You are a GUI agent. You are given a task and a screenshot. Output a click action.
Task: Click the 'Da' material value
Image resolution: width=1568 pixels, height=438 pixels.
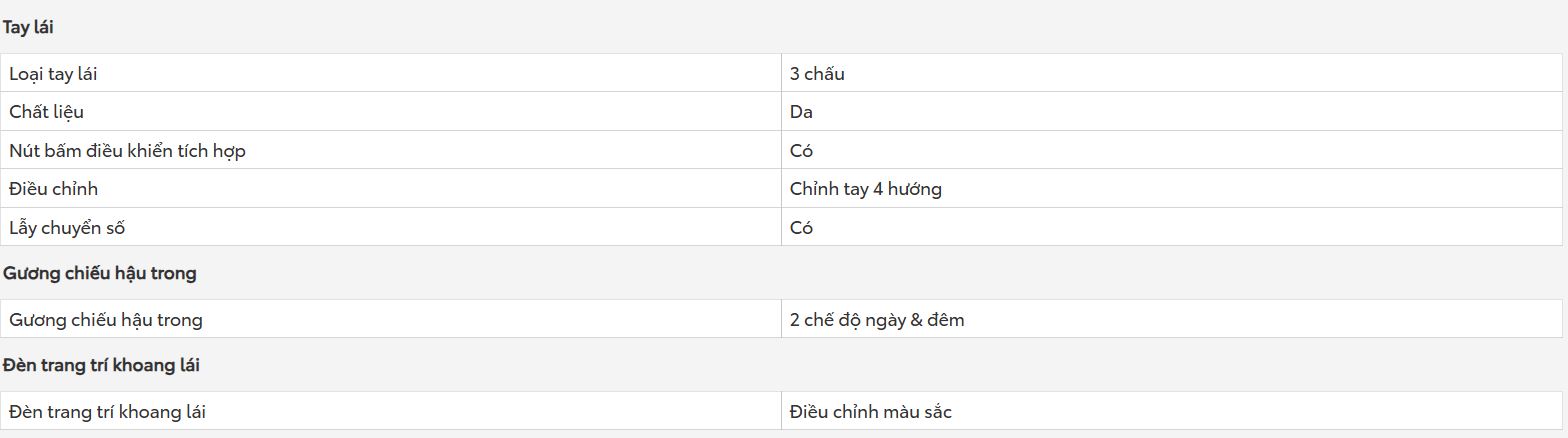pos(801,112)
